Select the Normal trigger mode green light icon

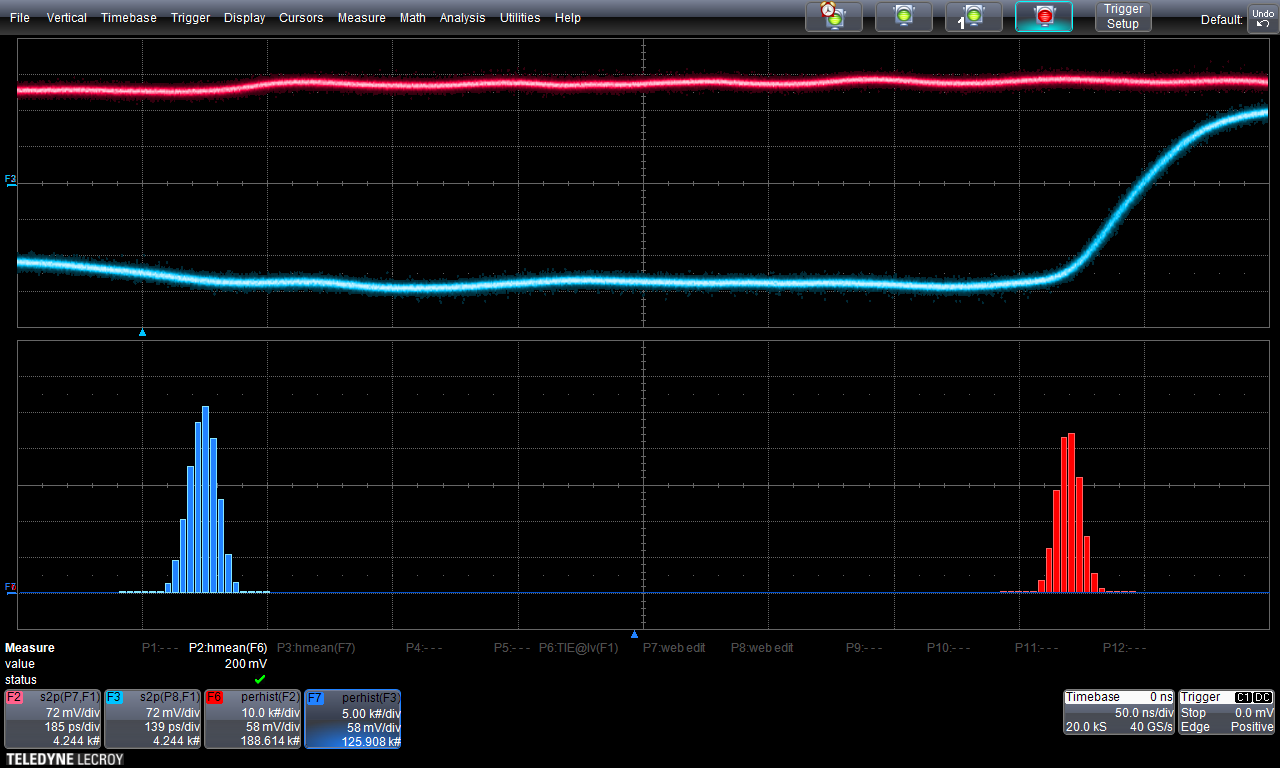[904, 16]
